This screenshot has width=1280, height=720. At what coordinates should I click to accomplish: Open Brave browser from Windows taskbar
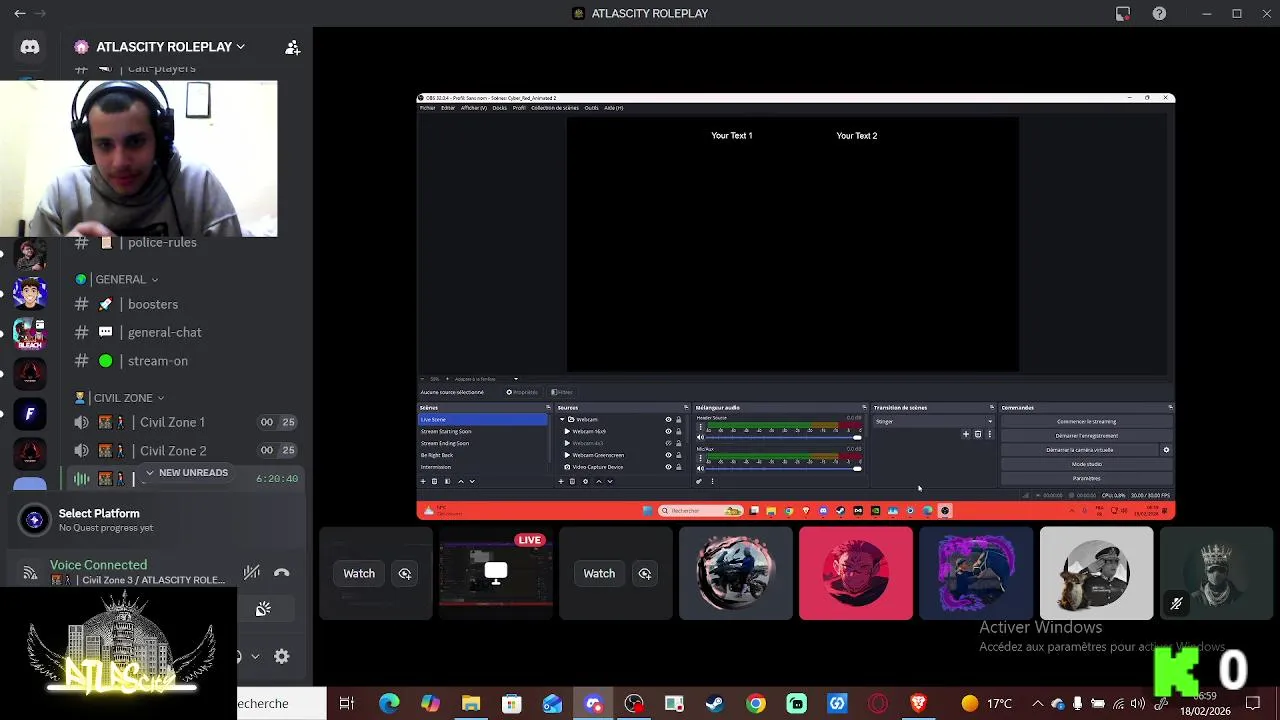point(919,704)
